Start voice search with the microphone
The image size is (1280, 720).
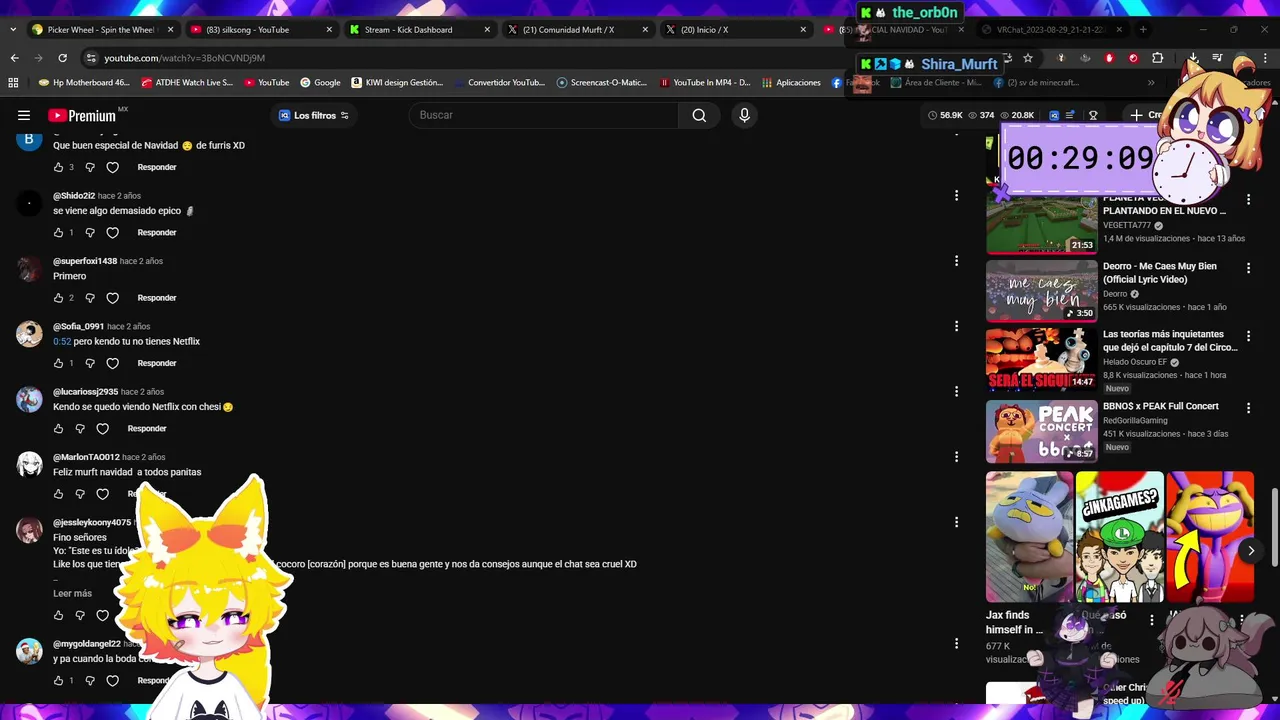(744, 115)
